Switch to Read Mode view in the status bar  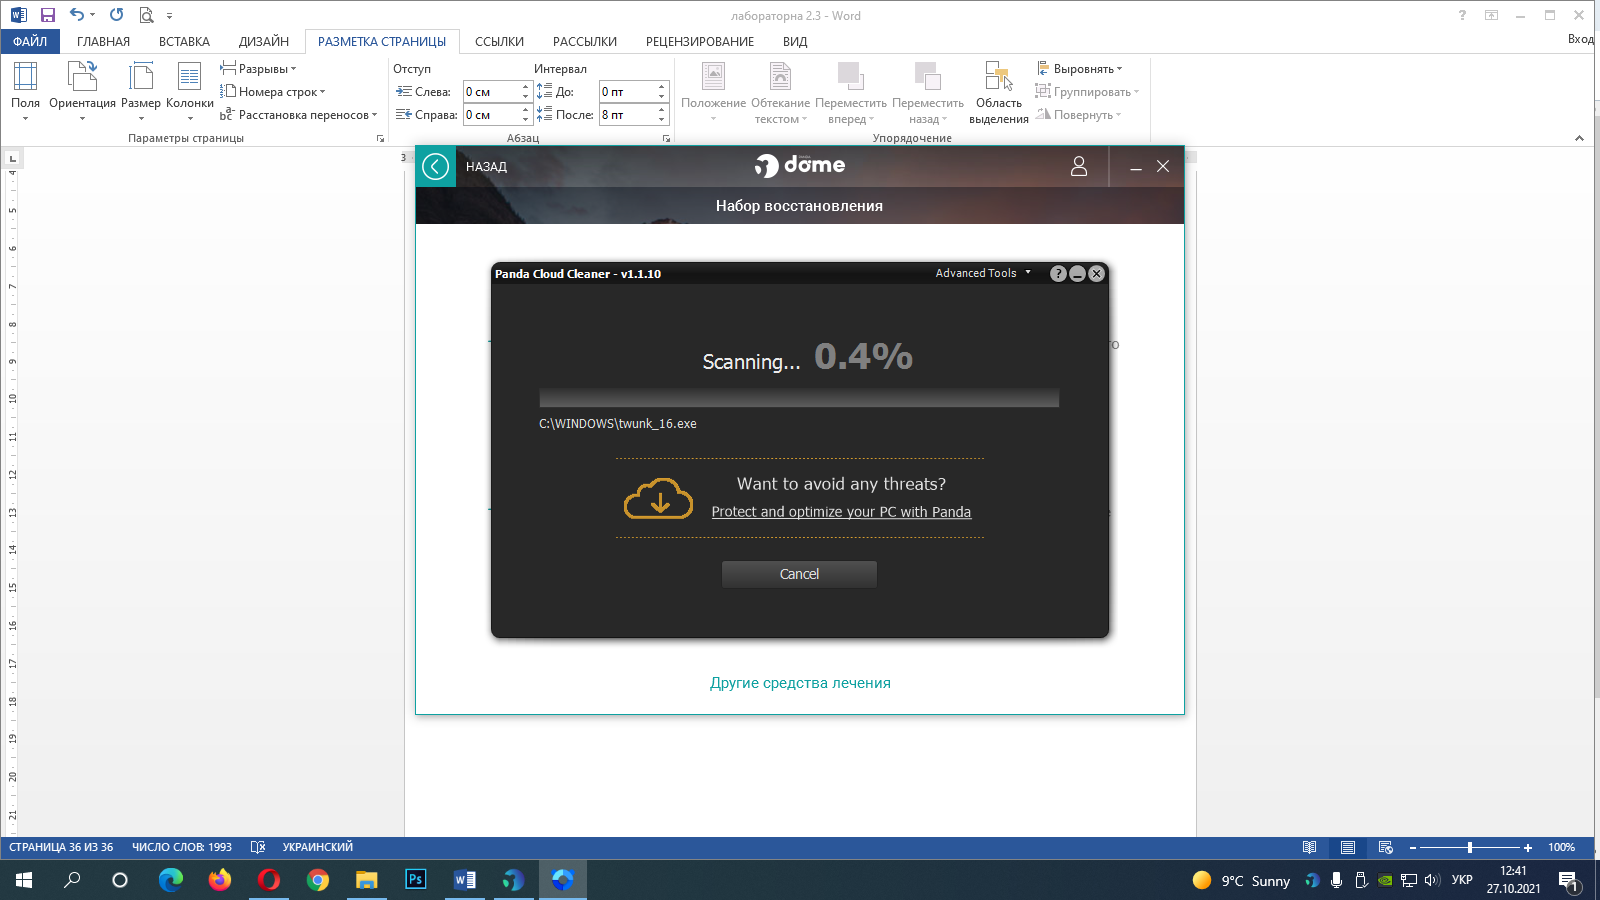click(x=1309, y=847)
